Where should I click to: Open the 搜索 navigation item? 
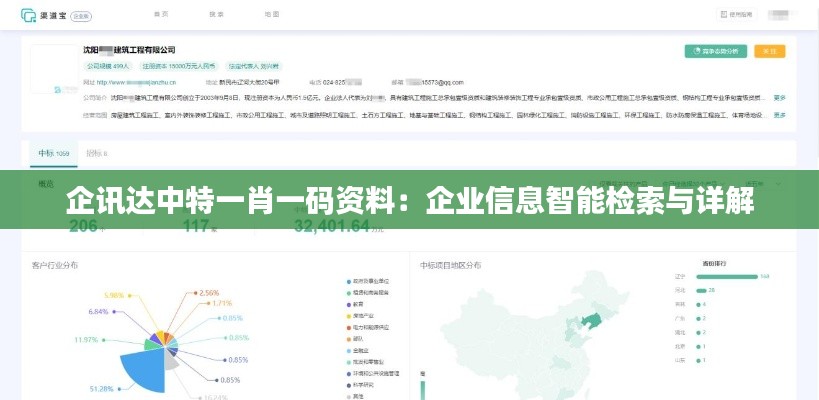click(x=216, y=15)
